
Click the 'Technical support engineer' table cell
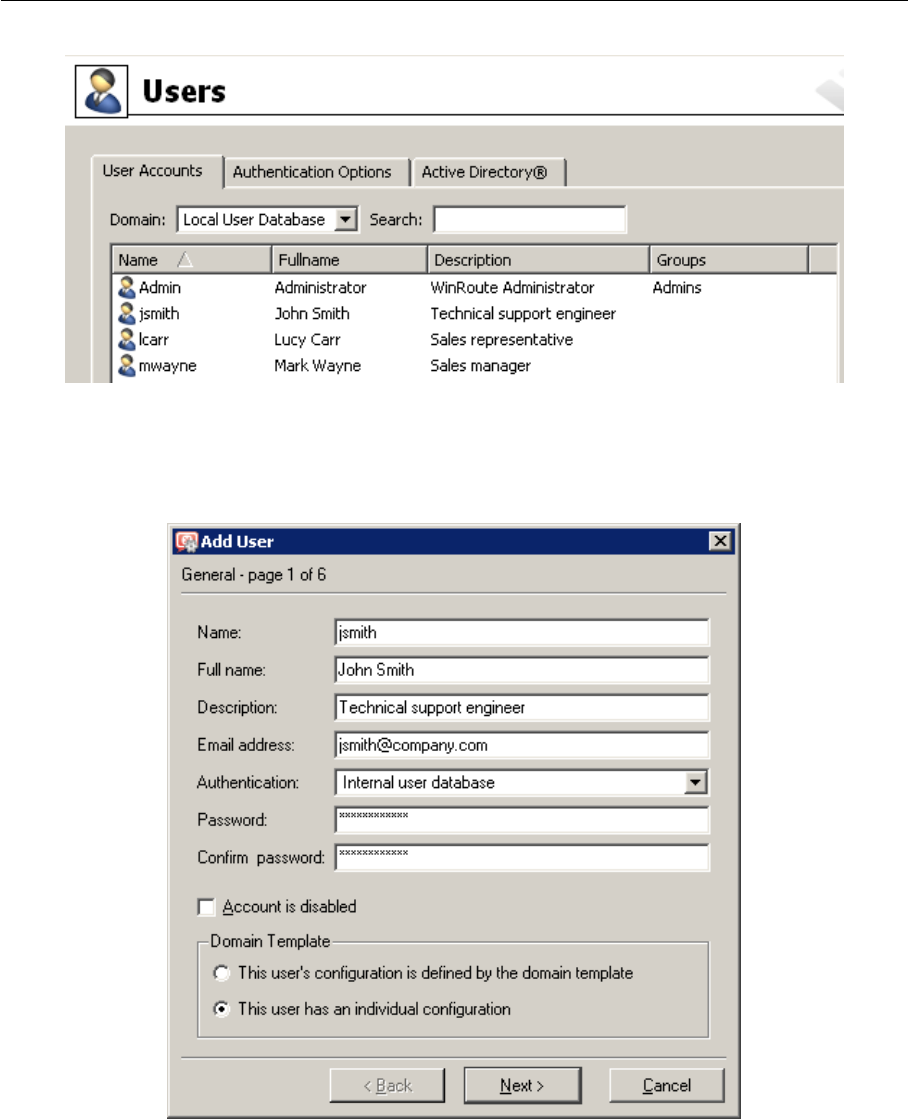point(523,313)
